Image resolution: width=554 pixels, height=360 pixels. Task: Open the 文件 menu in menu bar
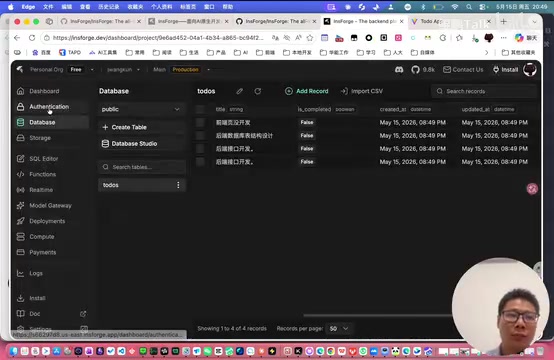pyautogui.click(x=48, y=7)
